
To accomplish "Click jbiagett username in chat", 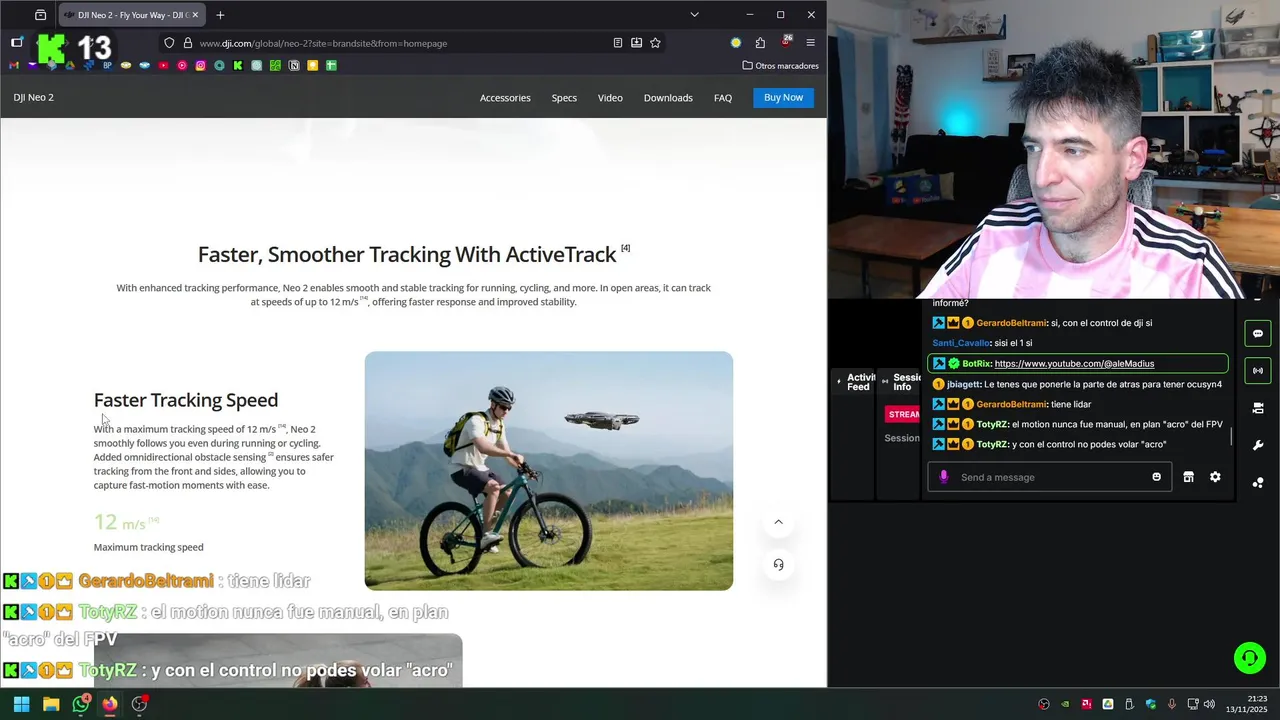I will [963, 384].
